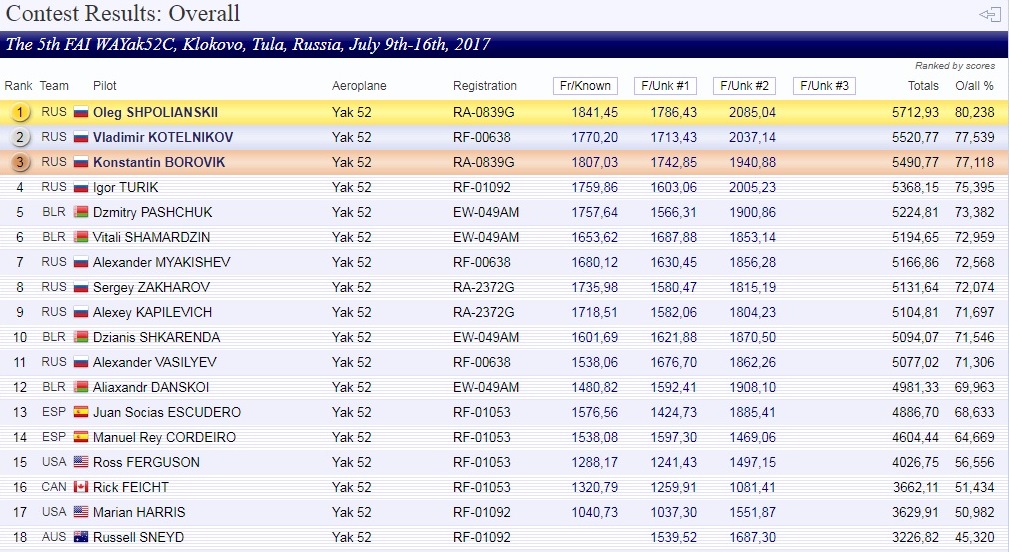This screenshot has height=552, width=1009.
Task: Click the back arrow icon at top right
Action: [x=990, y=14]
